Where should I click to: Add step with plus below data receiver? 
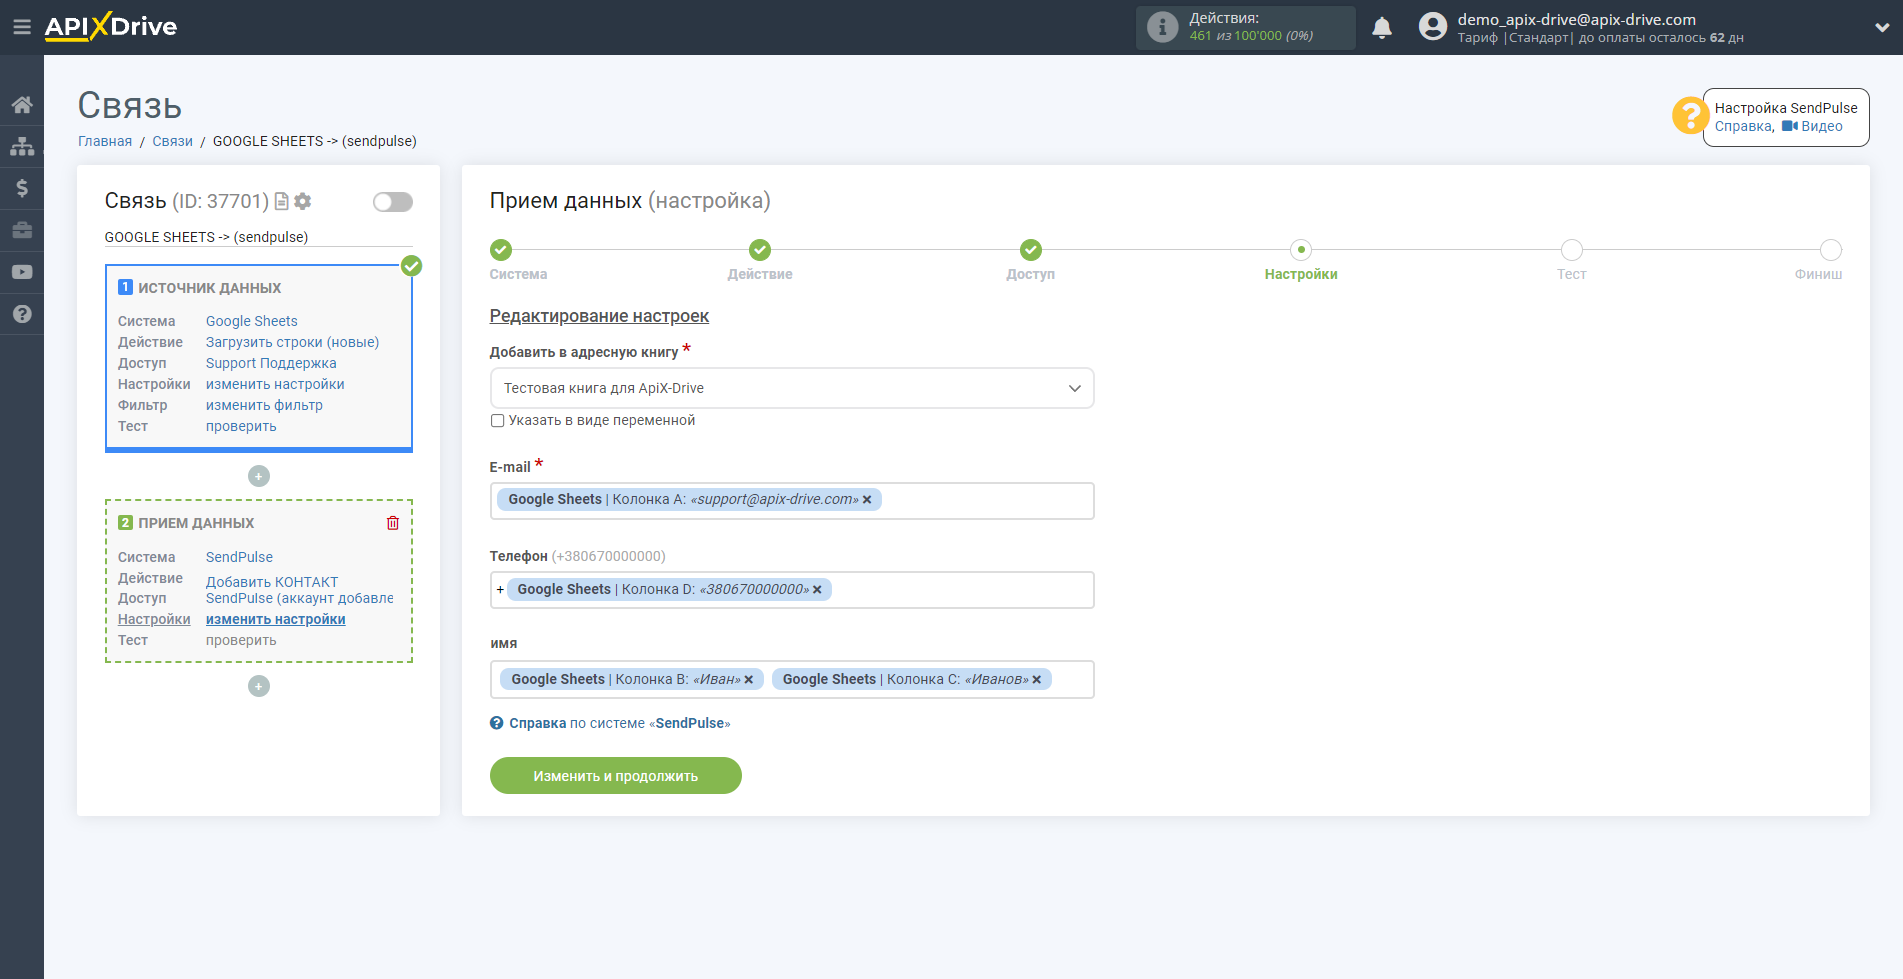click(259, 686)
